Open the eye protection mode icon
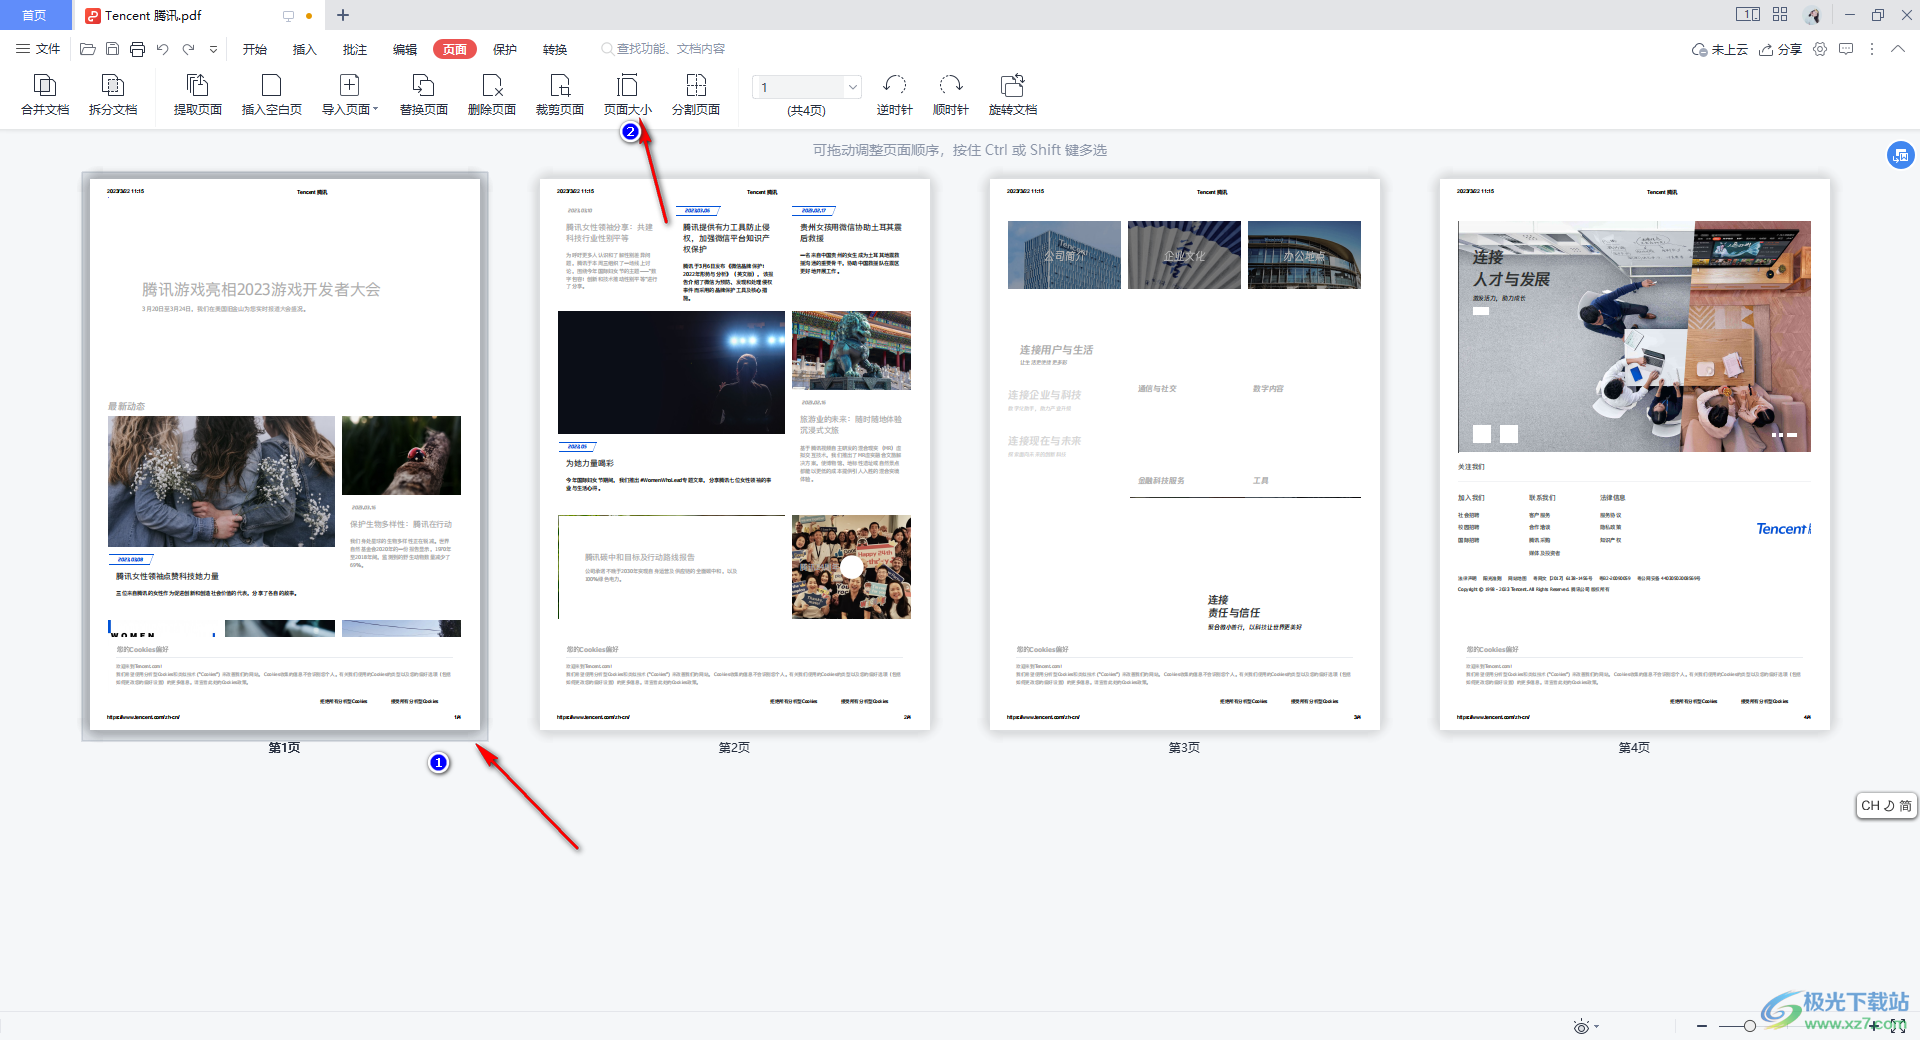1920x1040 pixels. coord(1581,1027)
